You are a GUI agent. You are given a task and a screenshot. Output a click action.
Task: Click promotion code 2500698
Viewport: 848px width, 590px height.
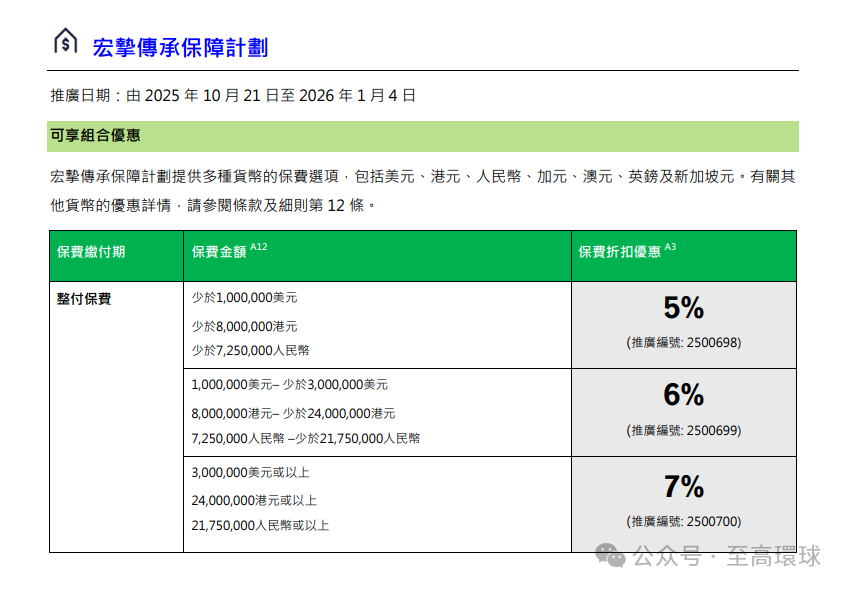pyautogui.click(x=684, y=342)
